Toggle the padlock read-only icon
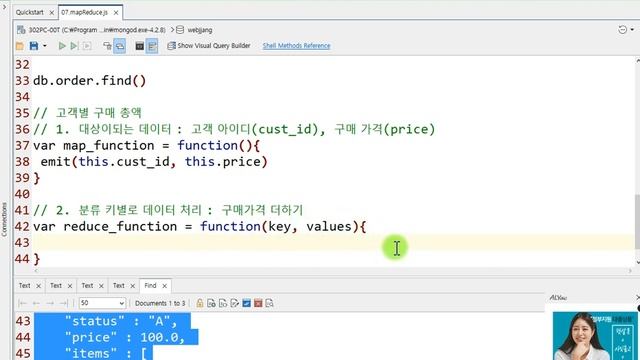Screen dimensions: 640x360 (200, 303)
